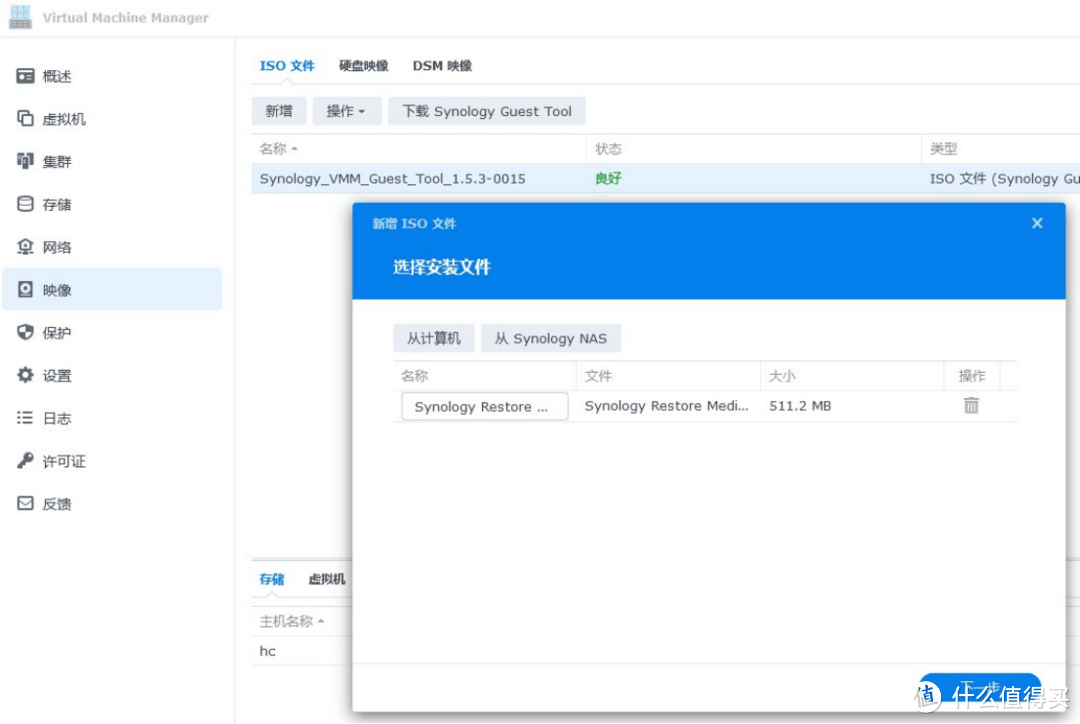Viewport: 1080px width, 724px height.
Task: Expand the 操作 dropdown button
Action: tap(346, 111)
